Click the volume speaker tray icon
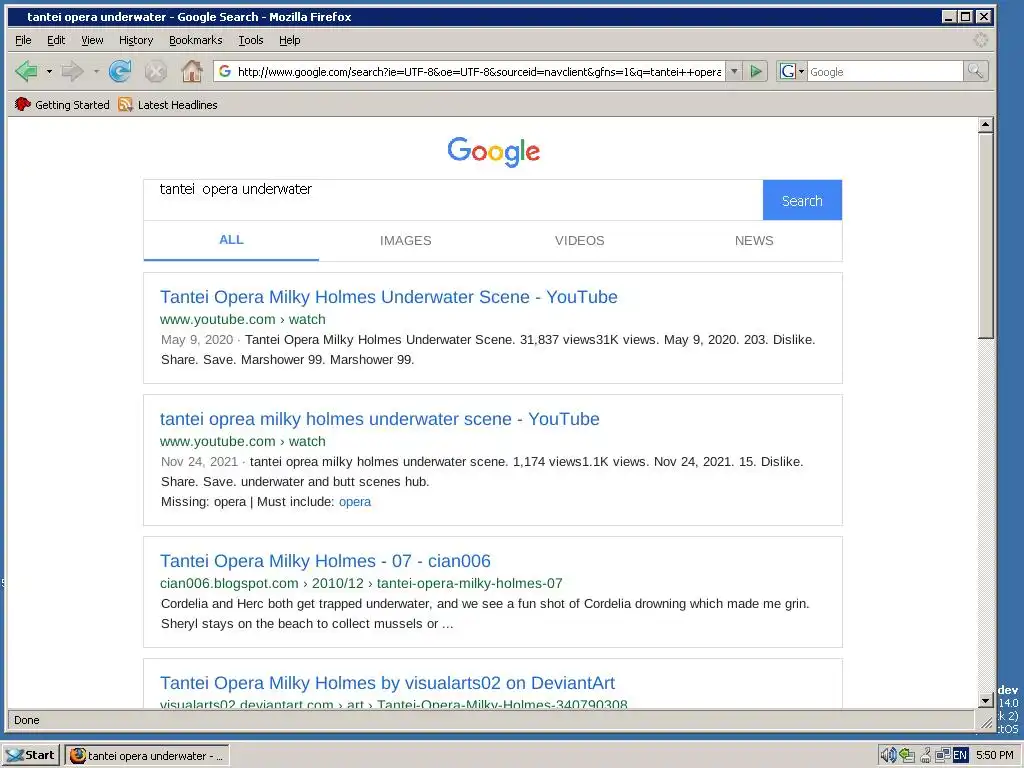This screenshot has width=1024, height=768. click(x=888, y=756)
